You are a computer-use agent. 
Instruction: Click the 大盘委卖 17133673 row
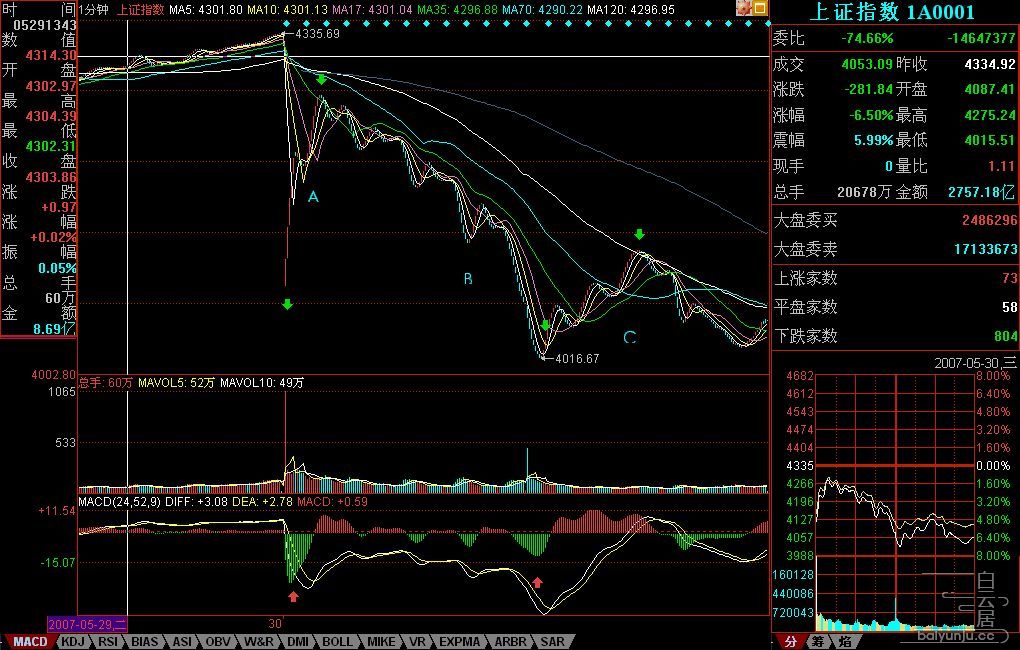tap(895, 249)
